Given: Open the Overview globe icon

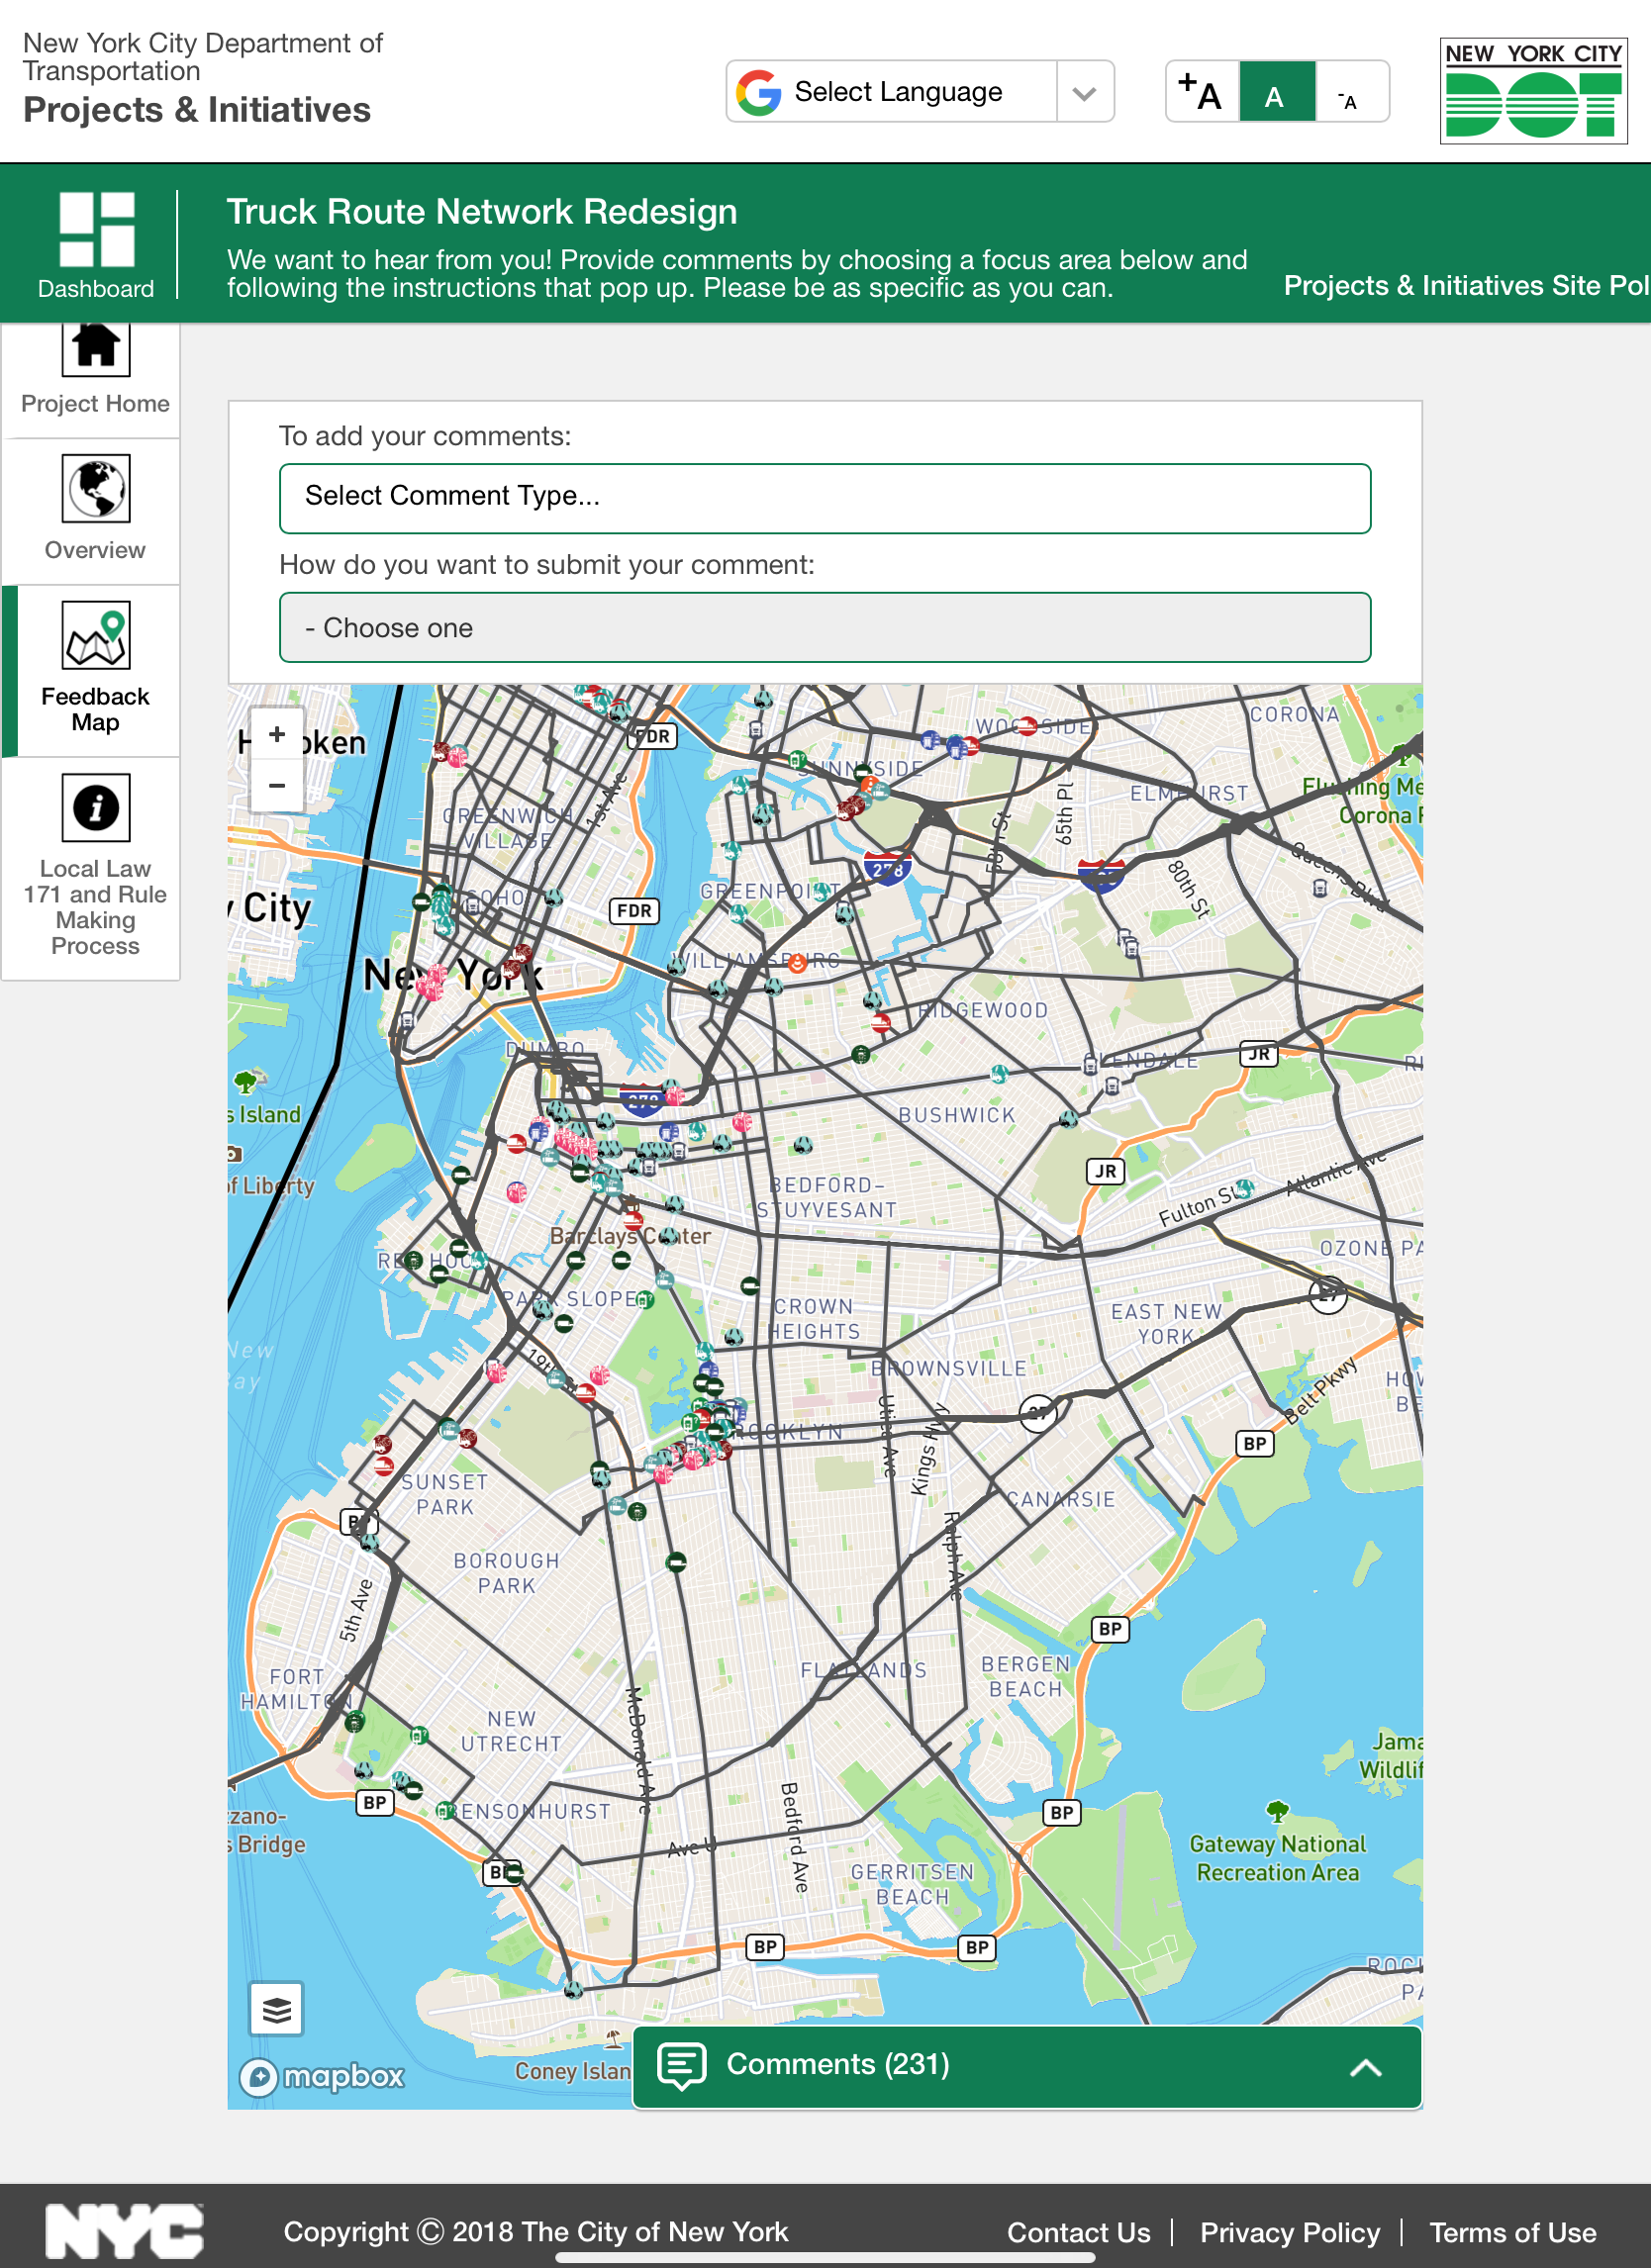Looking at the screenshot, I should (x=96, y=489).
